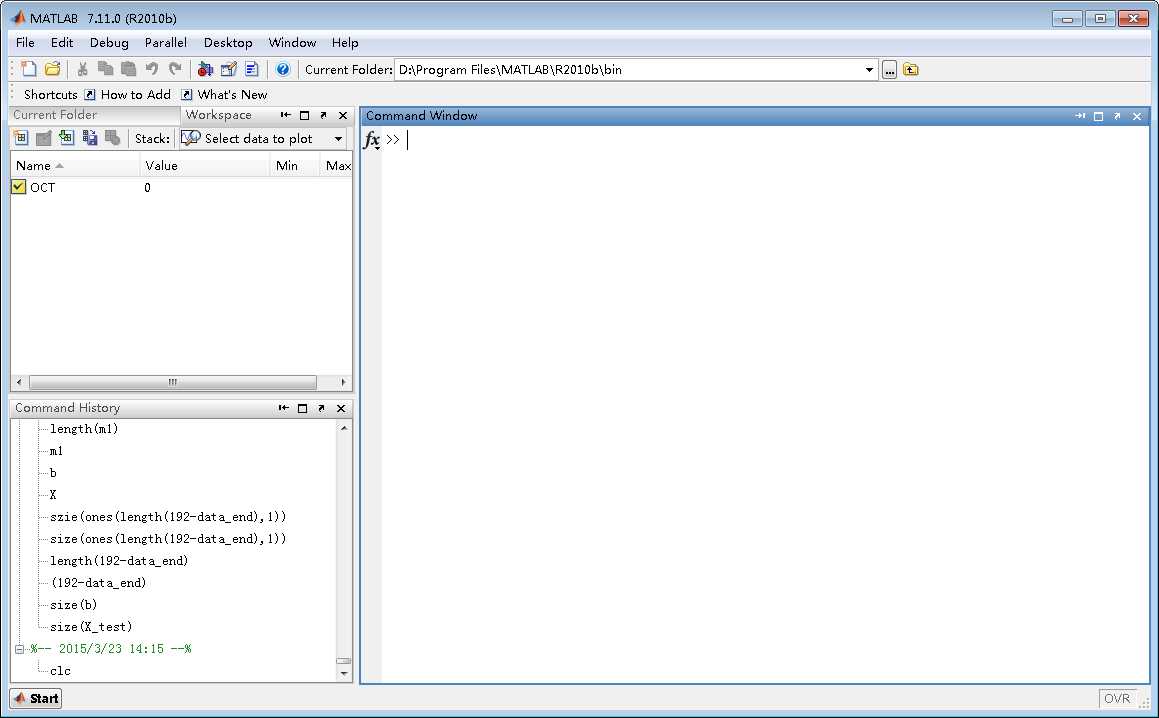Click the Paste icon in toolbar

click(129, 70)
